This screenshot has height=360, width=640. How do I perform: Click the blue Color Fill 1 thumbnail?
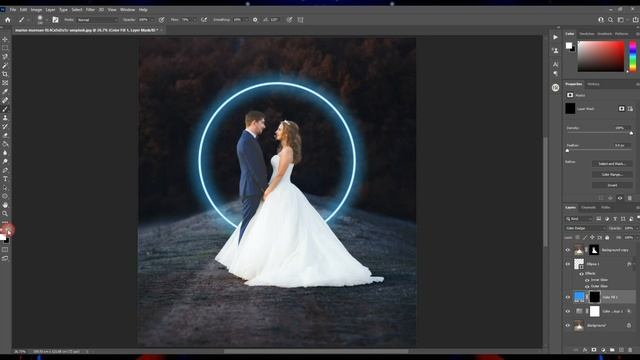click(x=579, y=297)
